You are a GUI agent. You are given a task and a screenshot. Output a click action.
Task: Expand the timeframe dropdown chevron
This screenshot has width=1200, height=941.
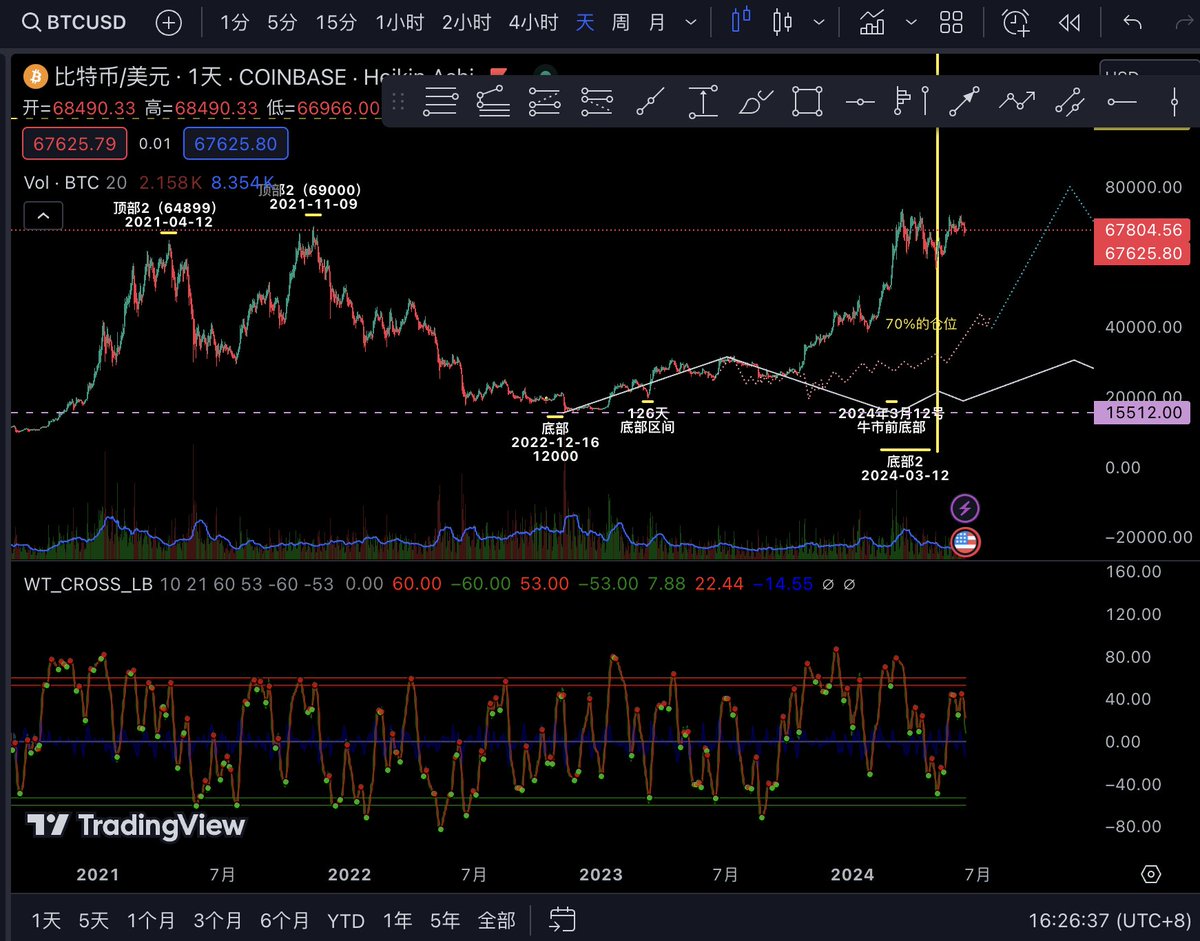pos(691,22)
